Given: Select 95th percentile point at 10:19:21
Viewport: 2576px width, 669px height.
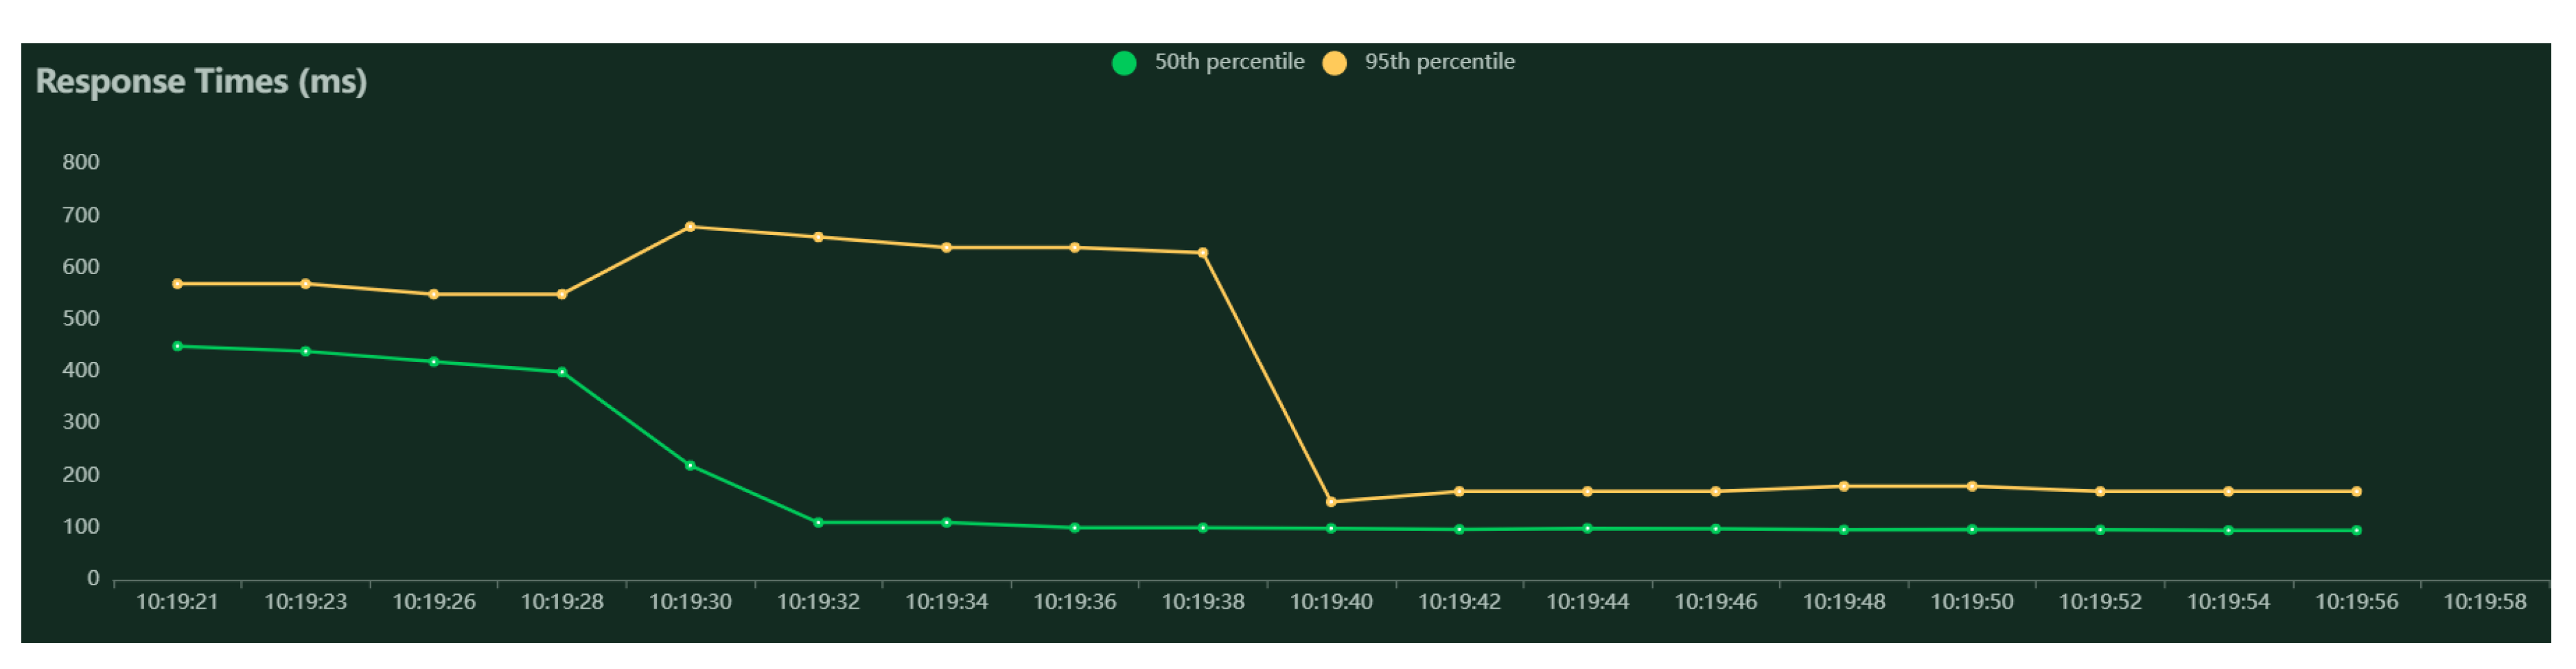Looking at the screenshot, I should [x=178, y=284].
